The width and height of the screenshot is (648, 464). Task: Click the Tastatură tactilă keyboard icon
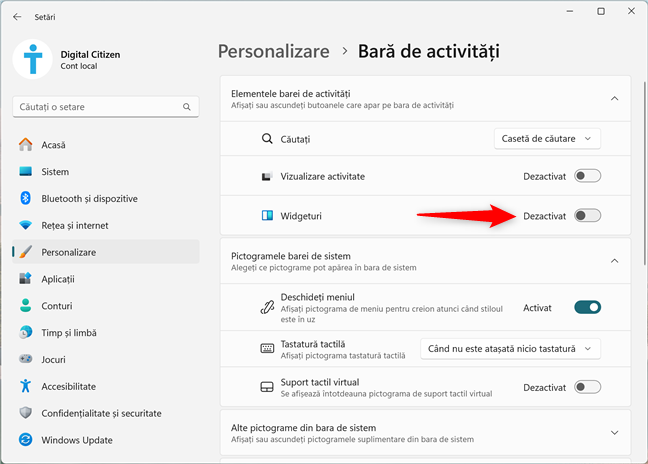tap(267, 348)
